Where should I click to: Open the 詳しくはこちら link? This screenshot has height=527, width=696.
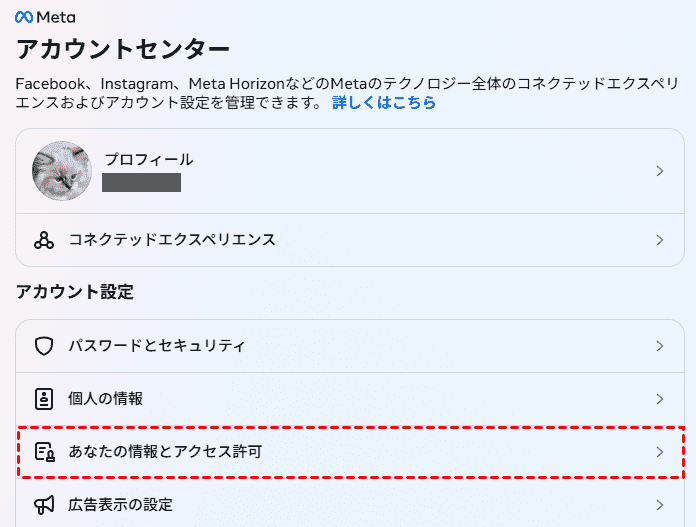384,103
